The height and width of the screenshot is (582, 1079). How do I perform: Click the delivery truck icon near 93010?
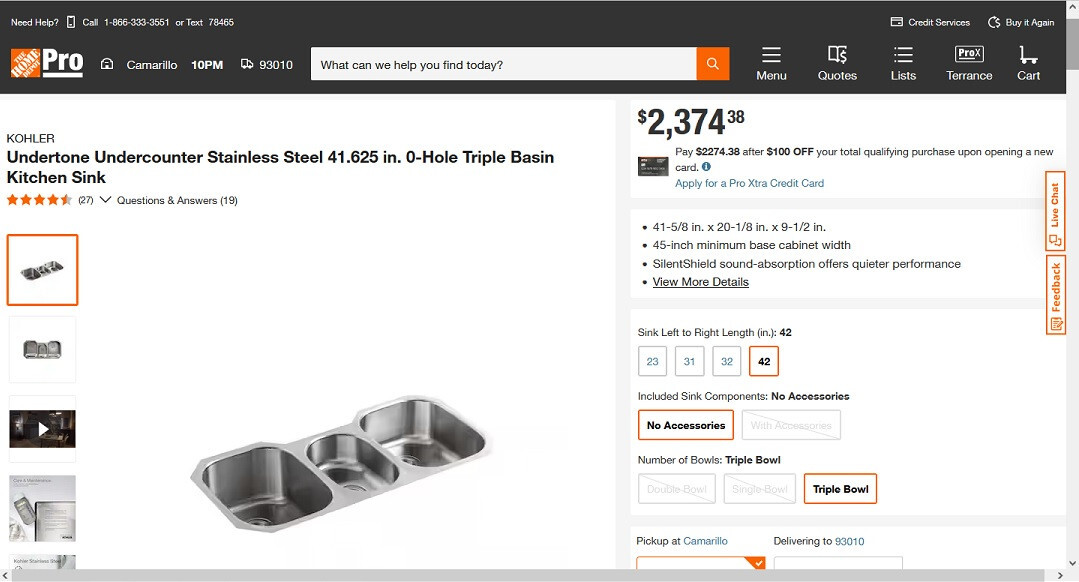coord(246,62)
